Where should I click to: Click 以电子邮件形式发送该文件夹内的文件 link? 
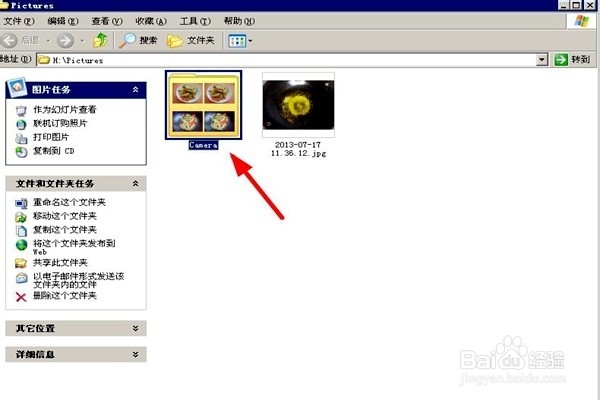pos(78,280)
